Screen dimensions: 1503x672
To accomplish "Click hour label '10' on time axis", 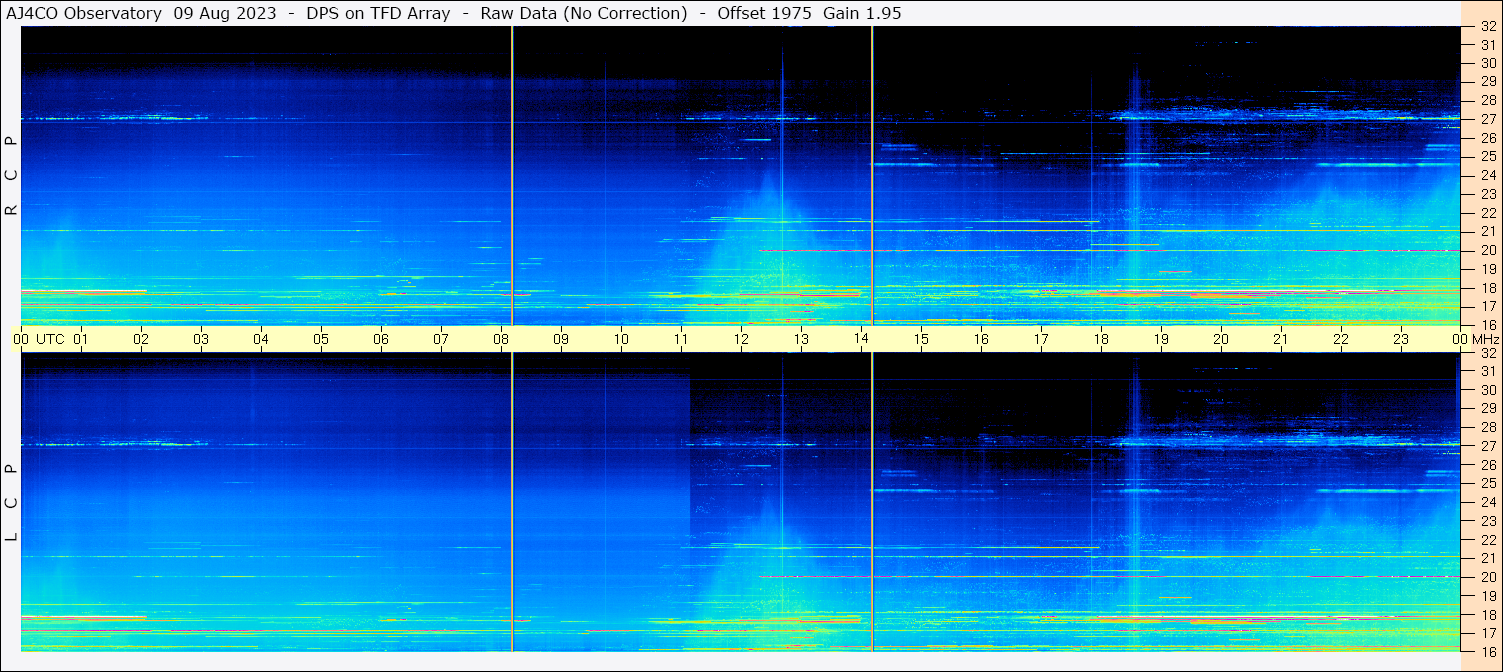I will coord(621,339).
